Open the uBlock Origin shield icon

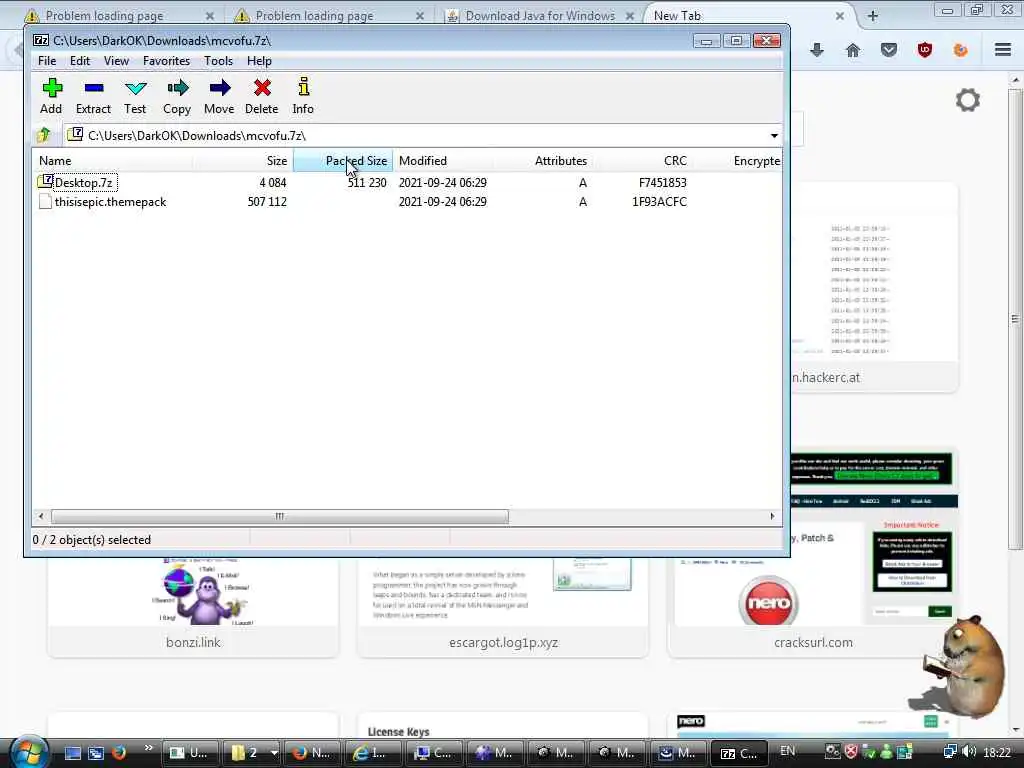925,50
